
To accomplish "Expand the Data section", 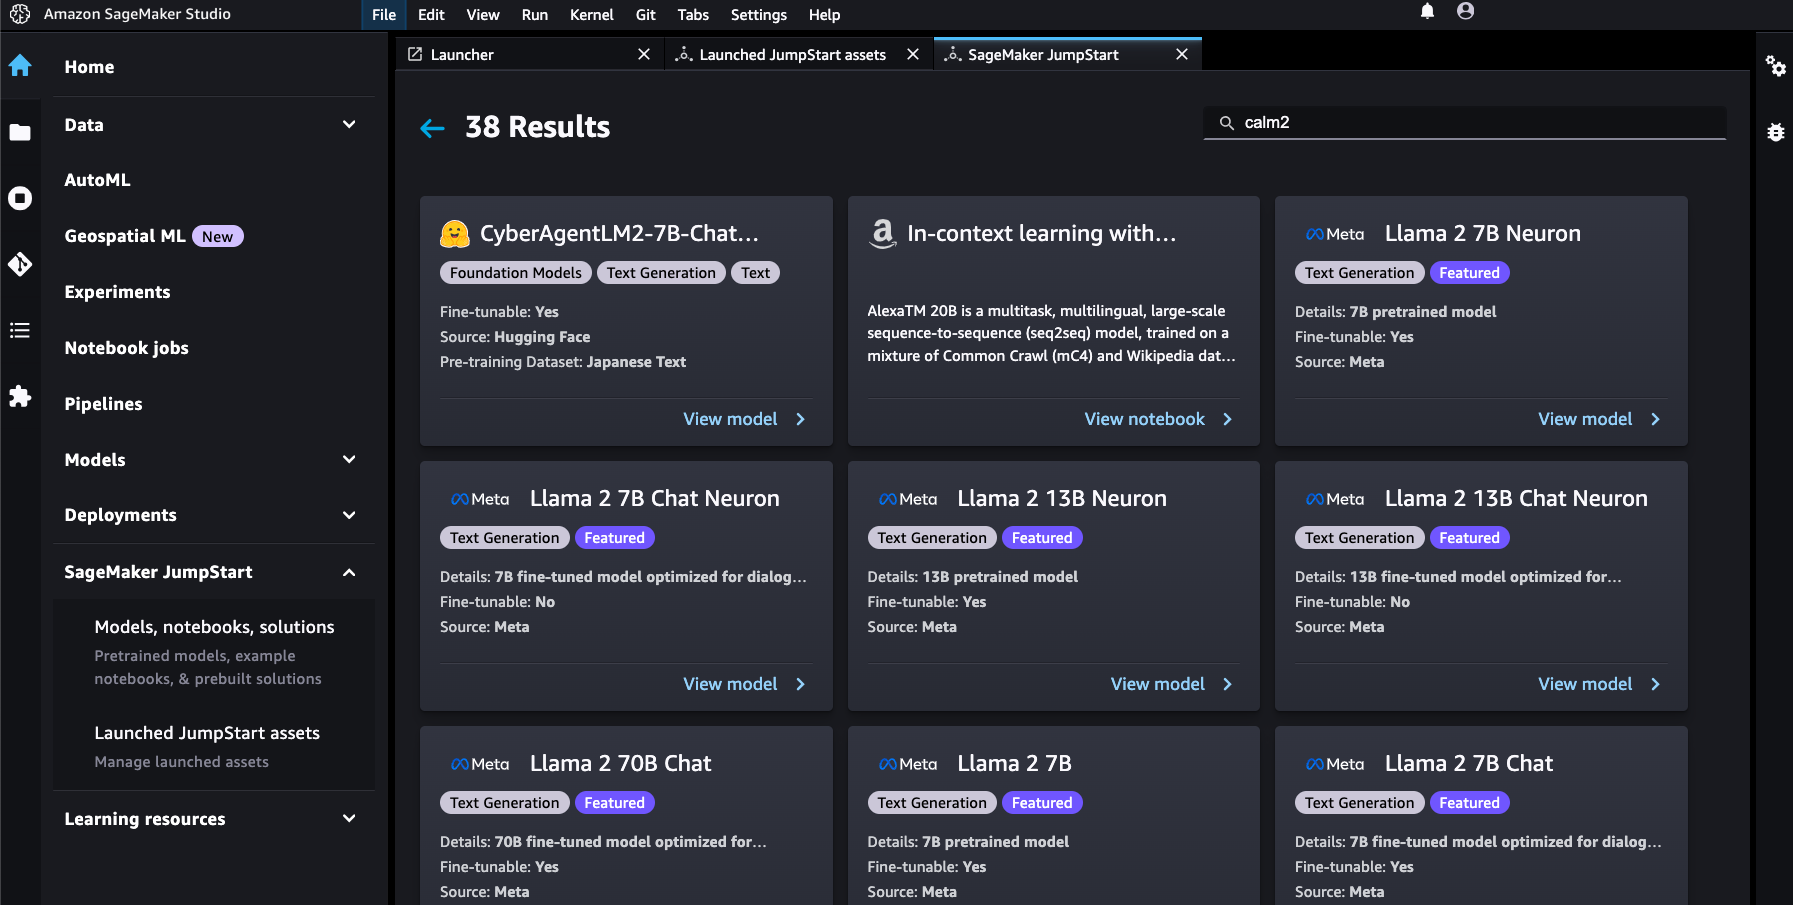I will click(x=349, y=125).
